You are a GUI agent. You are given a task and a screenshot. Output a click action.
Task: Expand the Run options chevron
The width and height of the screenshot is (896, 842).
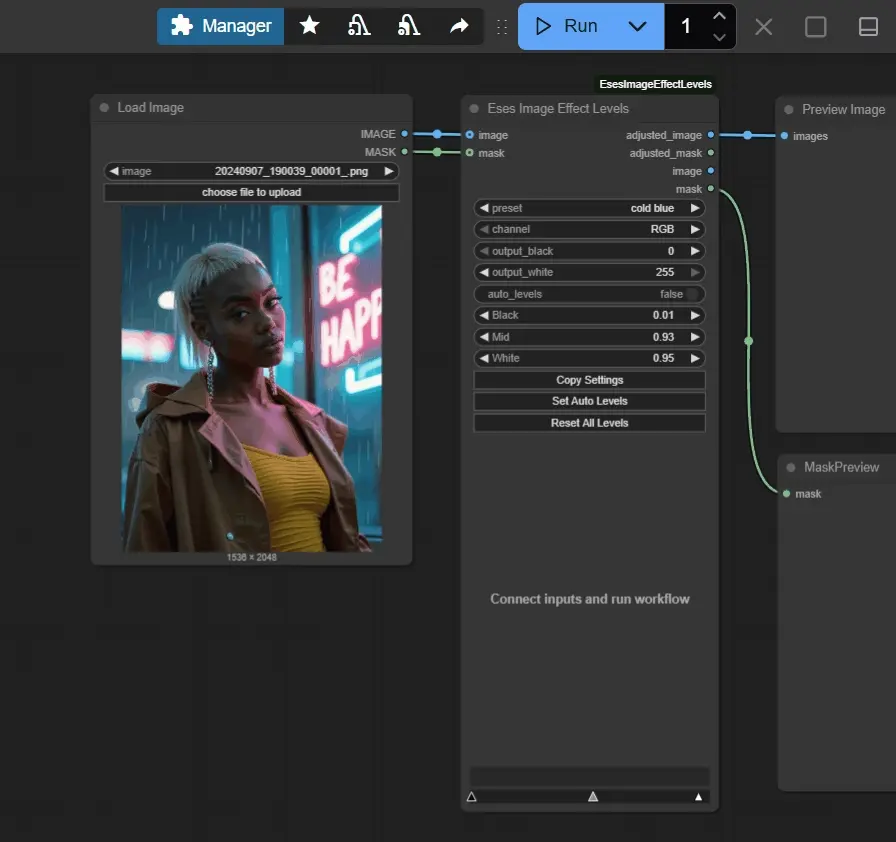(637, 27)
